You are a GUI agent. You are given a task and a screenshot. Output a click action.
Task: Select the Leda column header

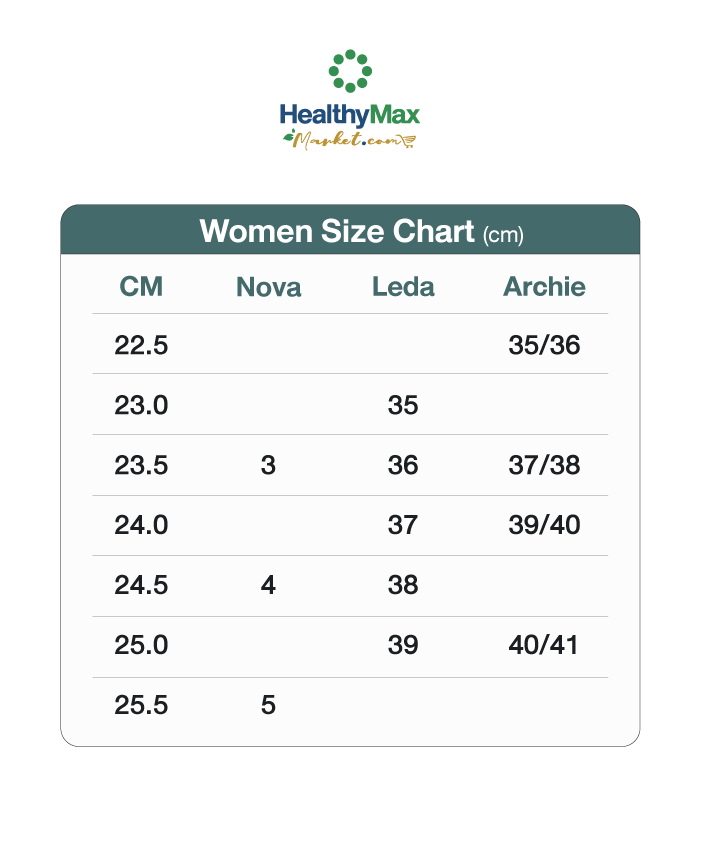(x=403, y=287)
